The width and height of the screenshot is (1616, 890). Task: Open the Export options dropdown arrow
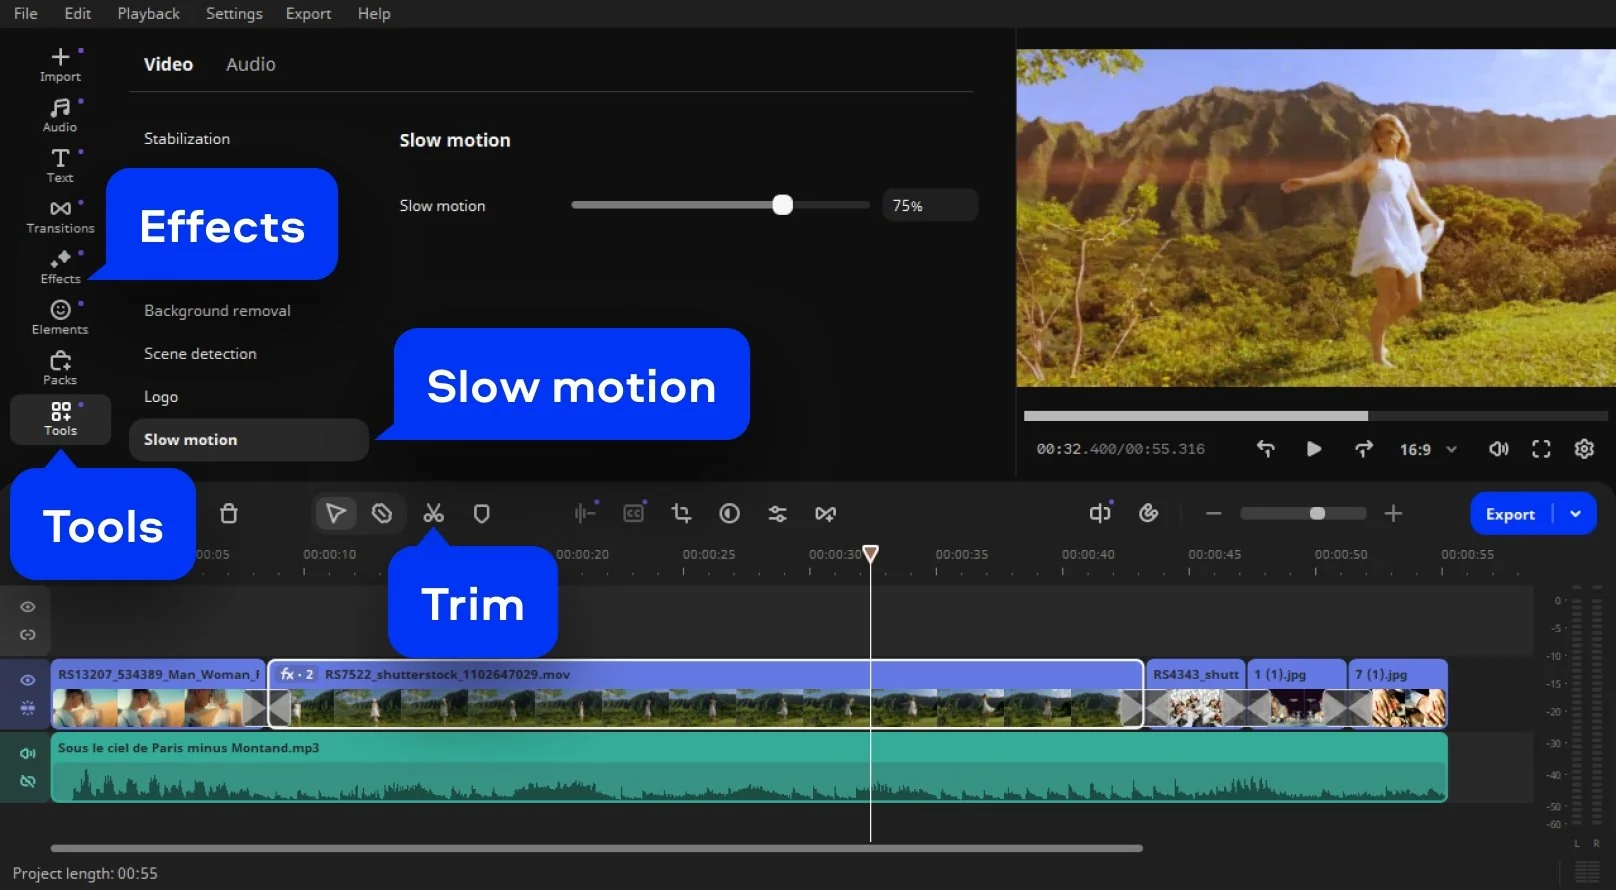1576,514
